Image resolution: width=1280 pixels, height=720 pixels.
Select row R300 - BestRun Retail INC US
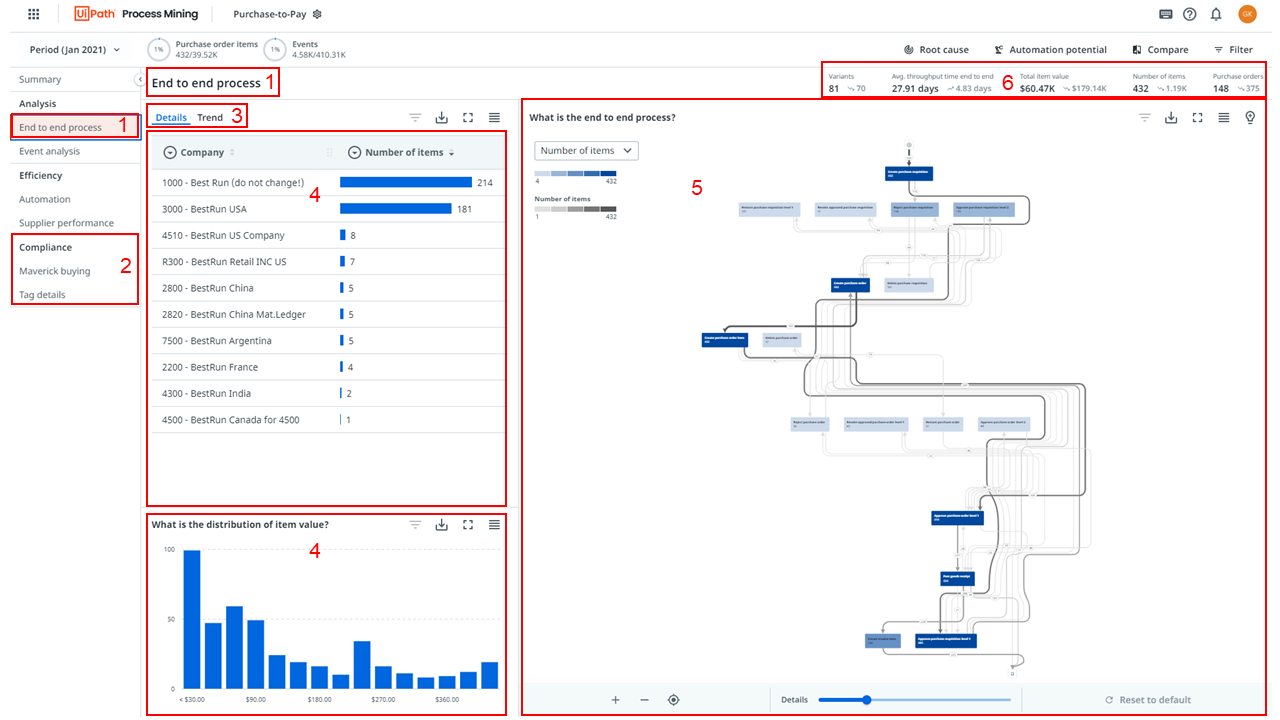point(328,262)
